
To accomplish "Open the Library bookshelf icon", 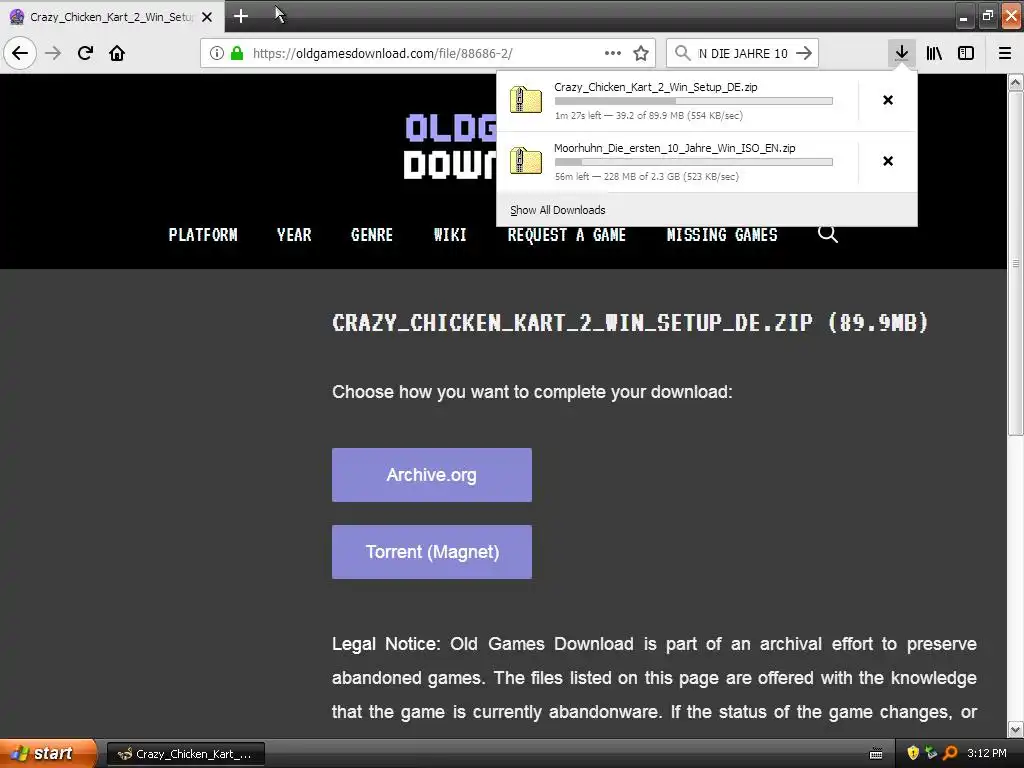I will pos(934,53).
